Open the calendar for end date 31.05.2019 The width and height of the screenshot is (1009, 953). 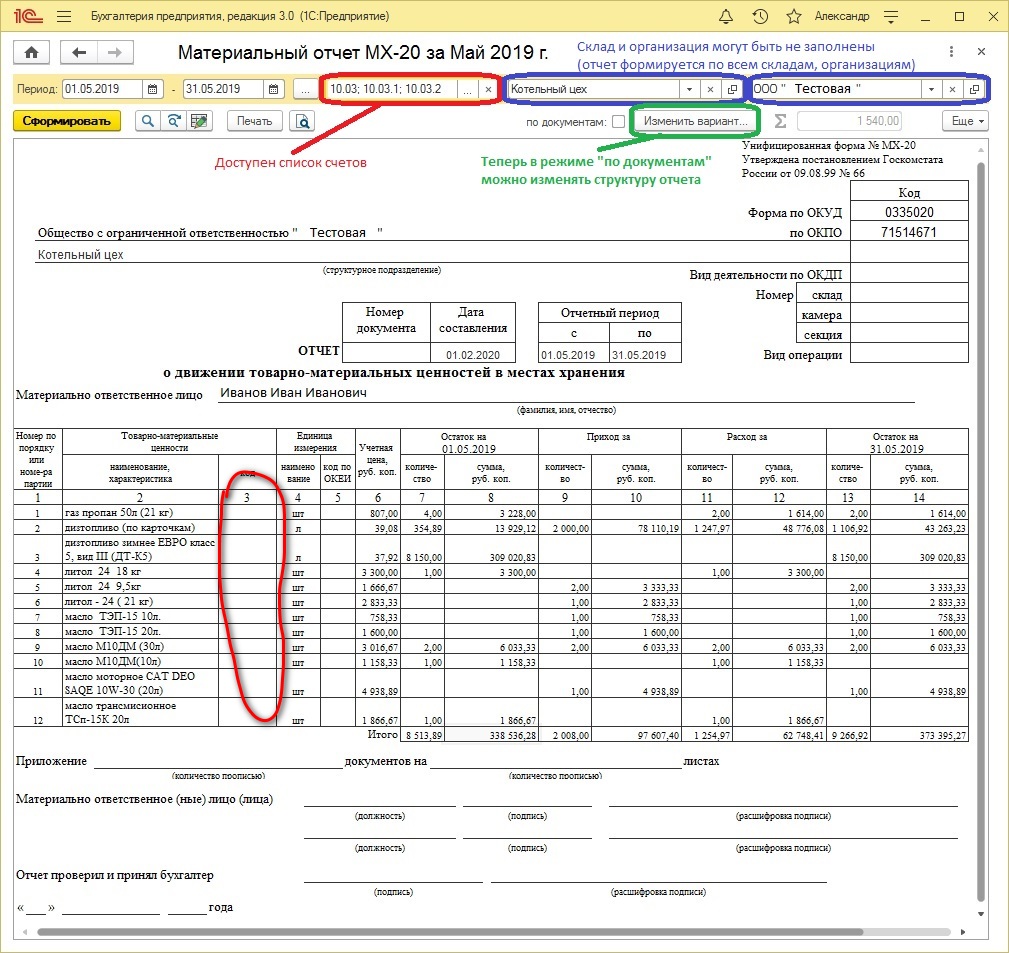point(273,89)
